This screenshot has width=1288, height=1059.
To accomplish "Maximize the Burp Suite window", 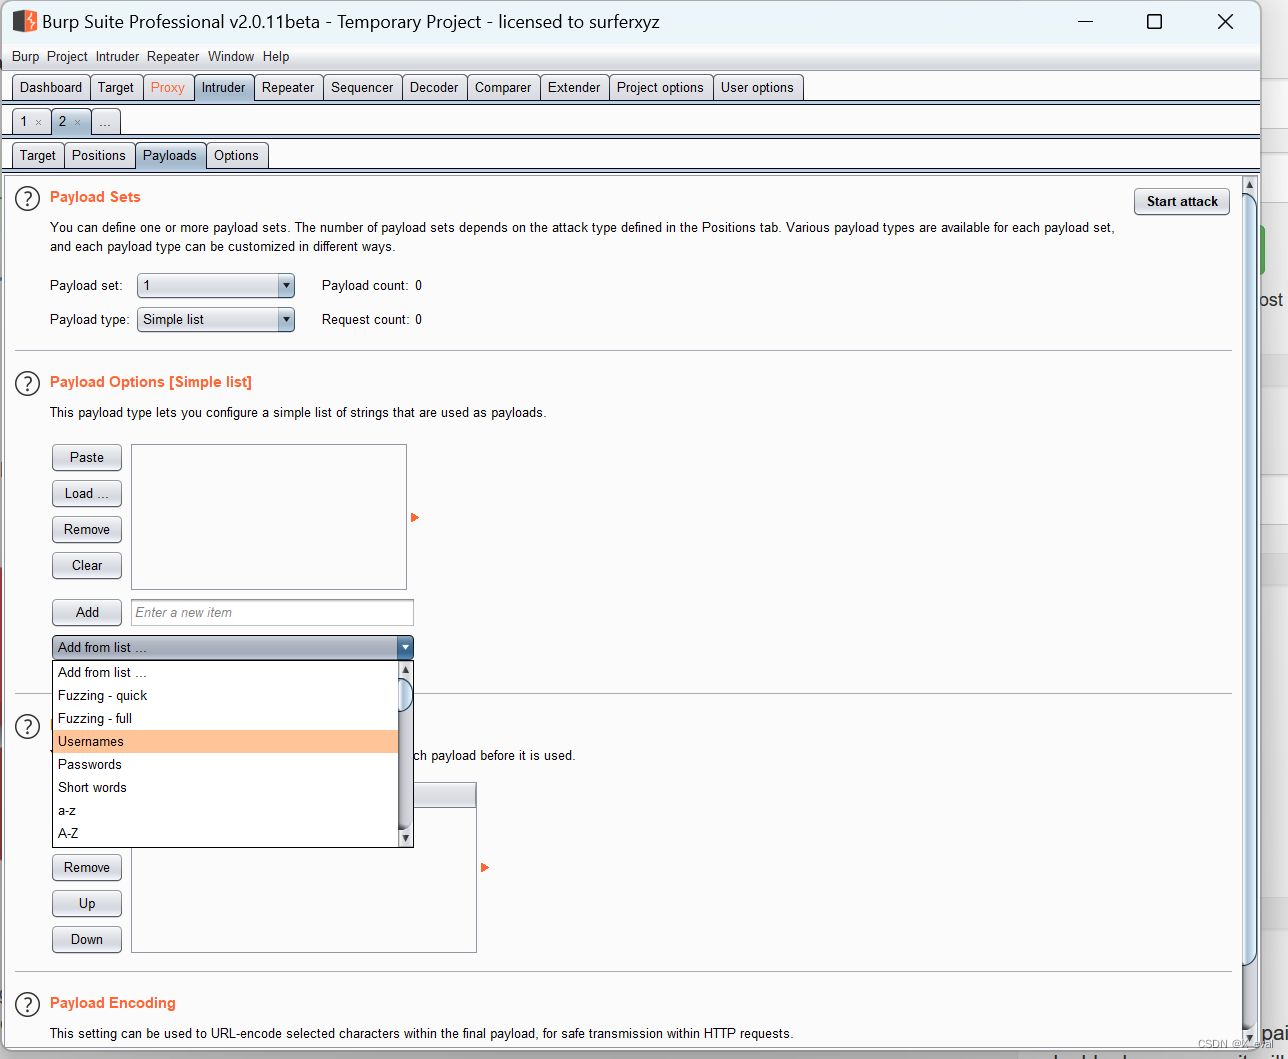I will coord(1154,21).
